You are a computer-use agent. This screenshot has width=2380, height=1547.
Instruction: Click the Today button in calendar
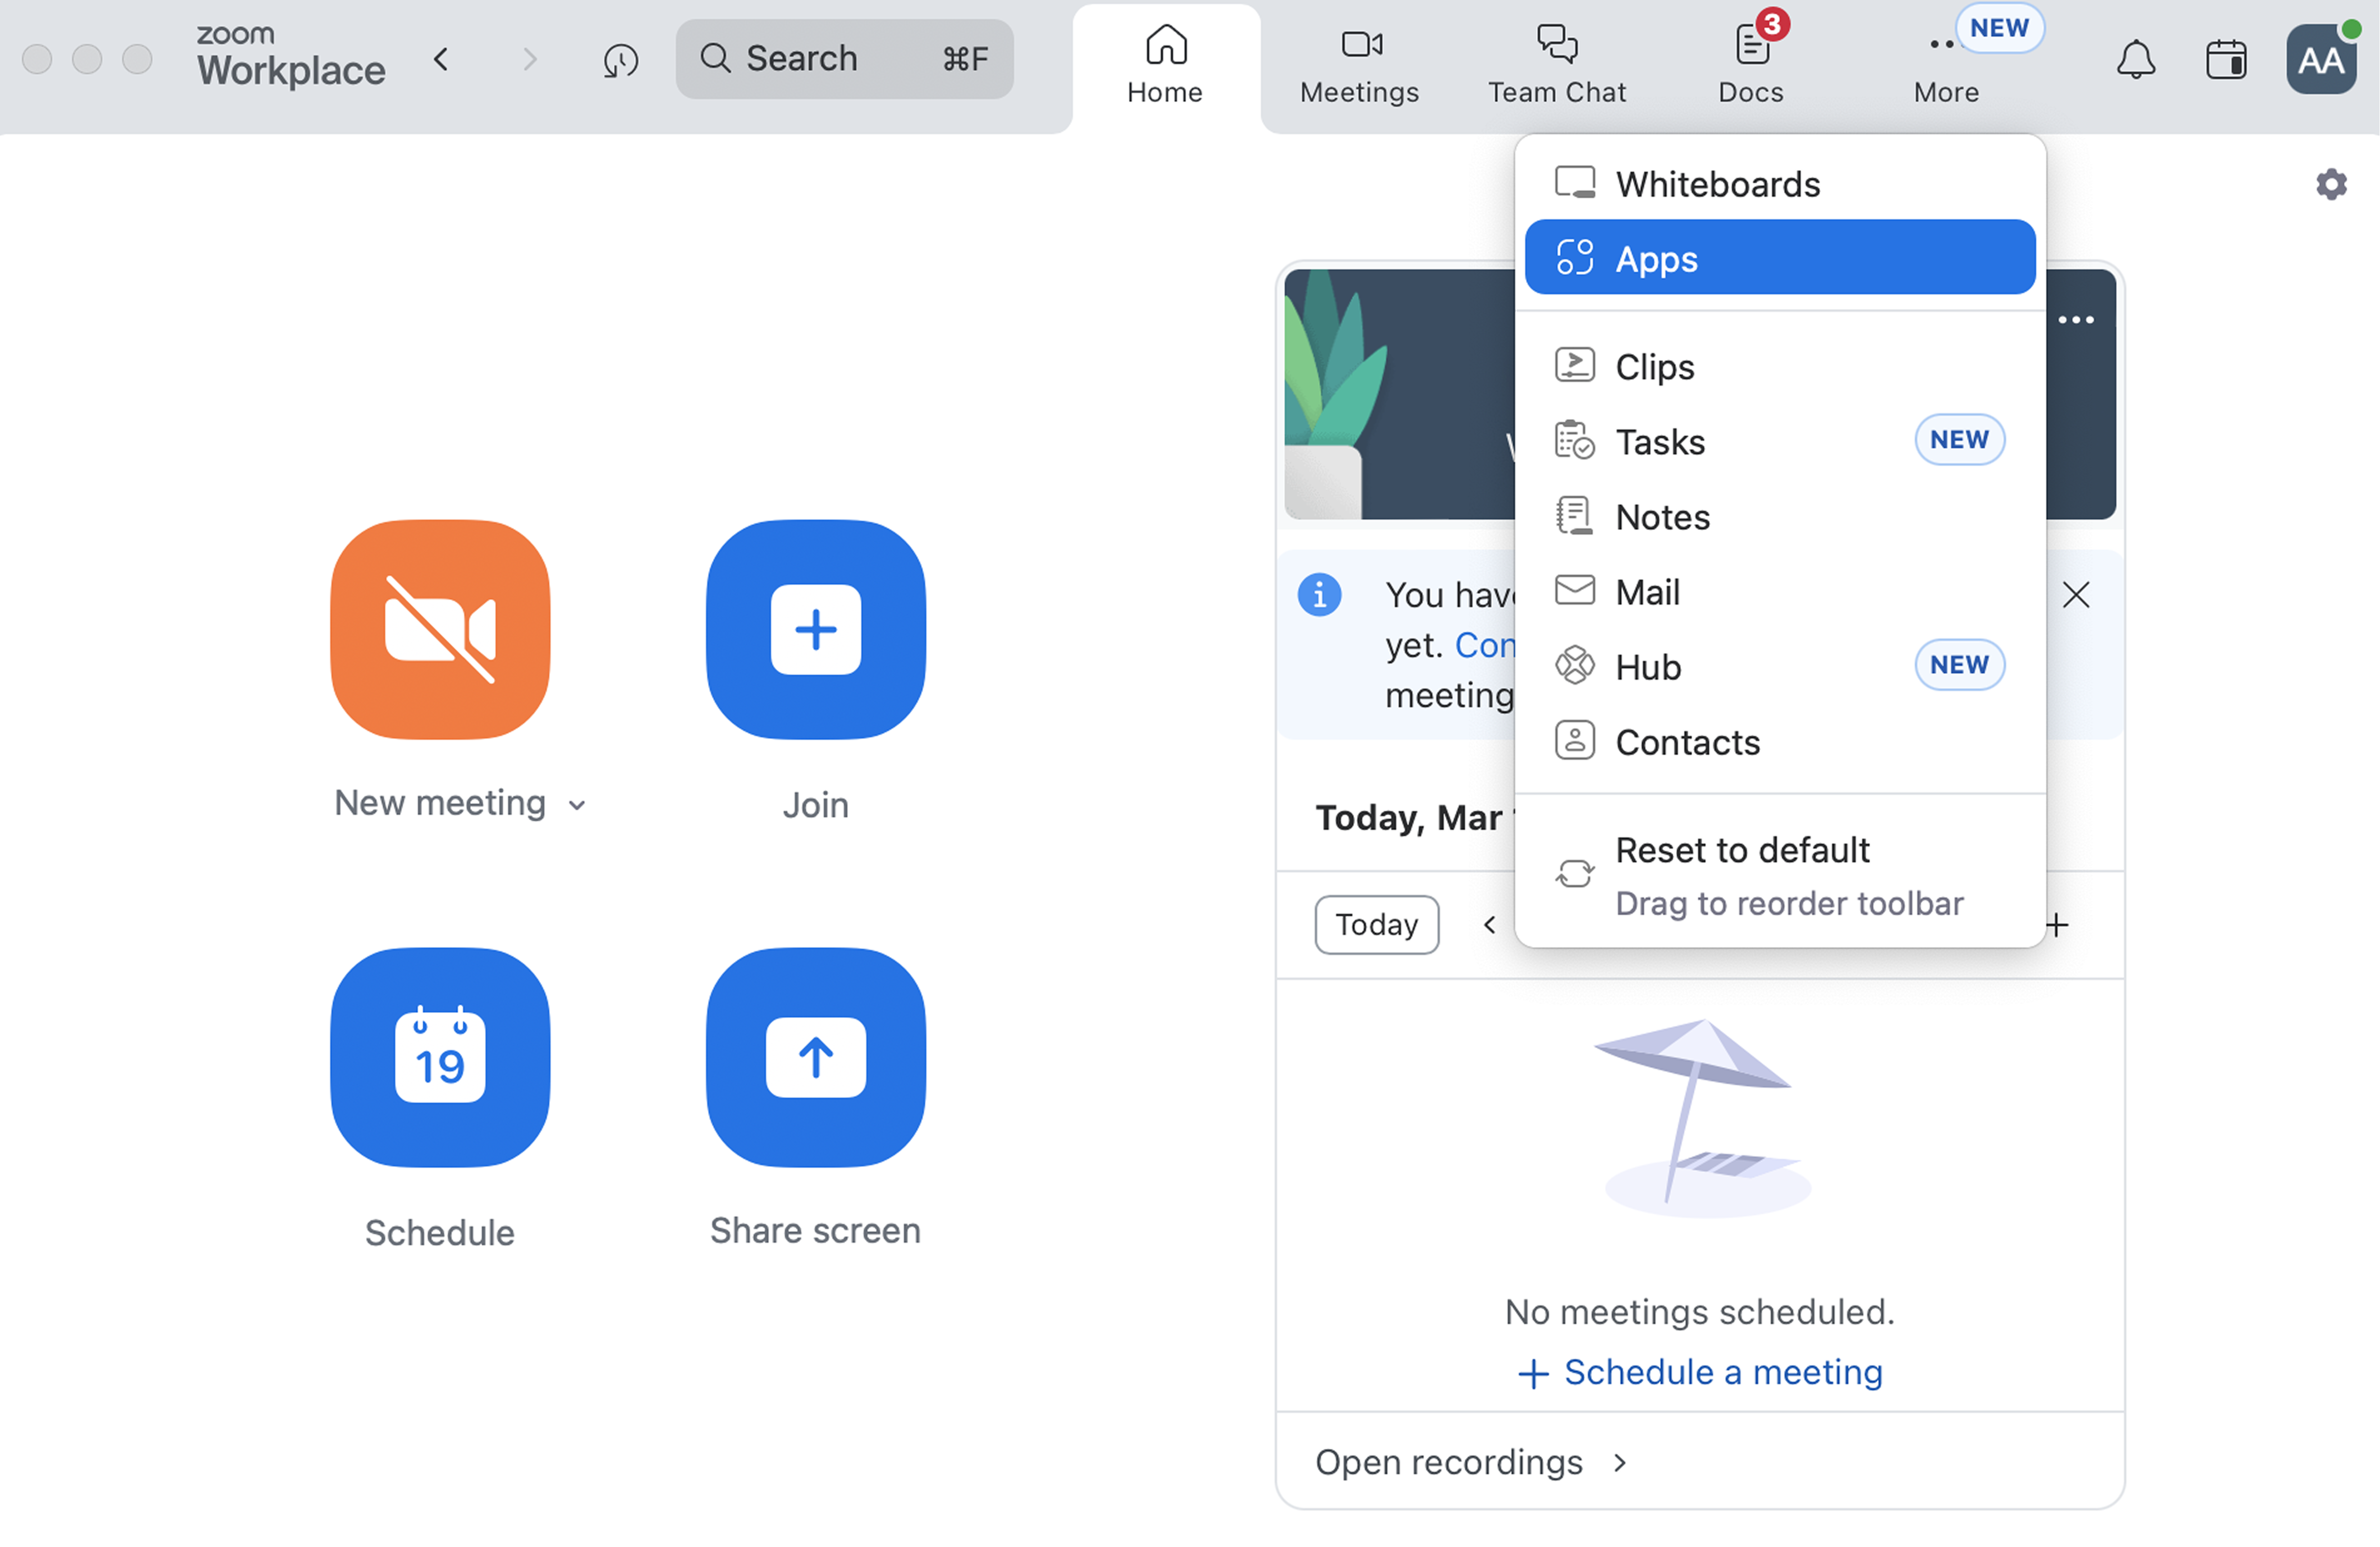click(x=1376, y=925)
